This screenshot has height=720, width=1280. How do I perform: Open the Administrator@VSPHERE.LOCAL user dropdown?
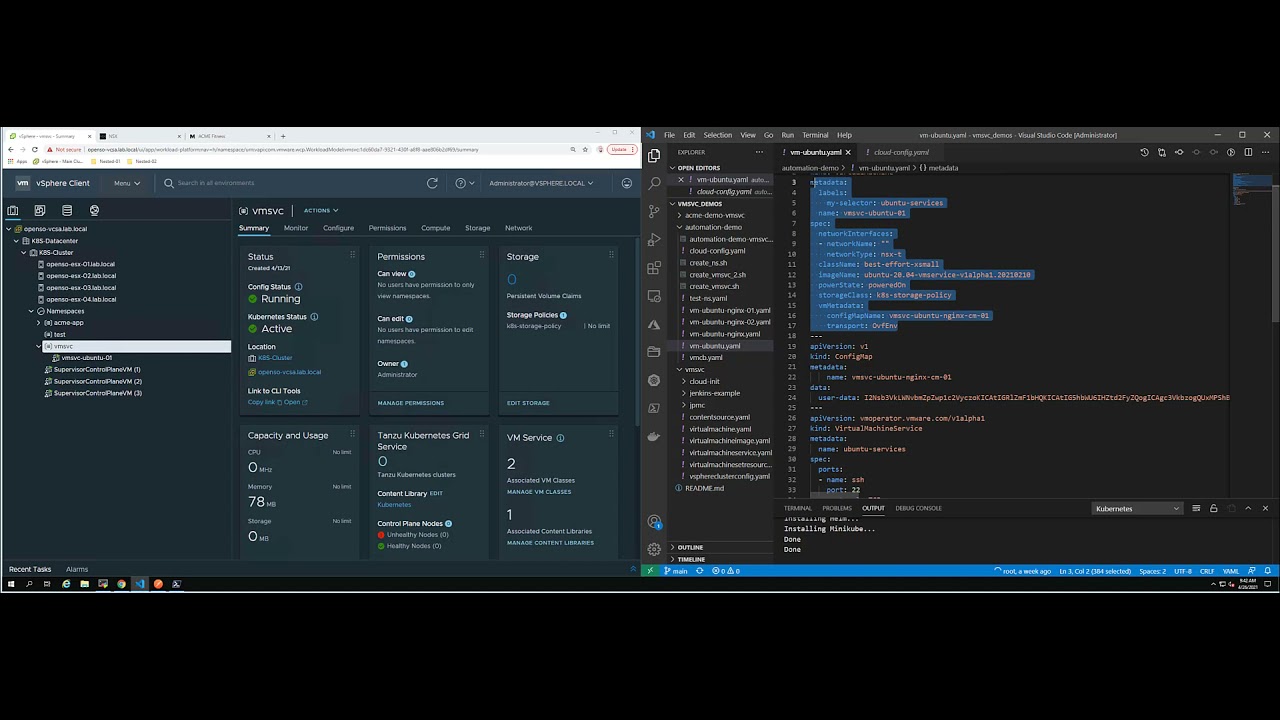tap(541, 183)
